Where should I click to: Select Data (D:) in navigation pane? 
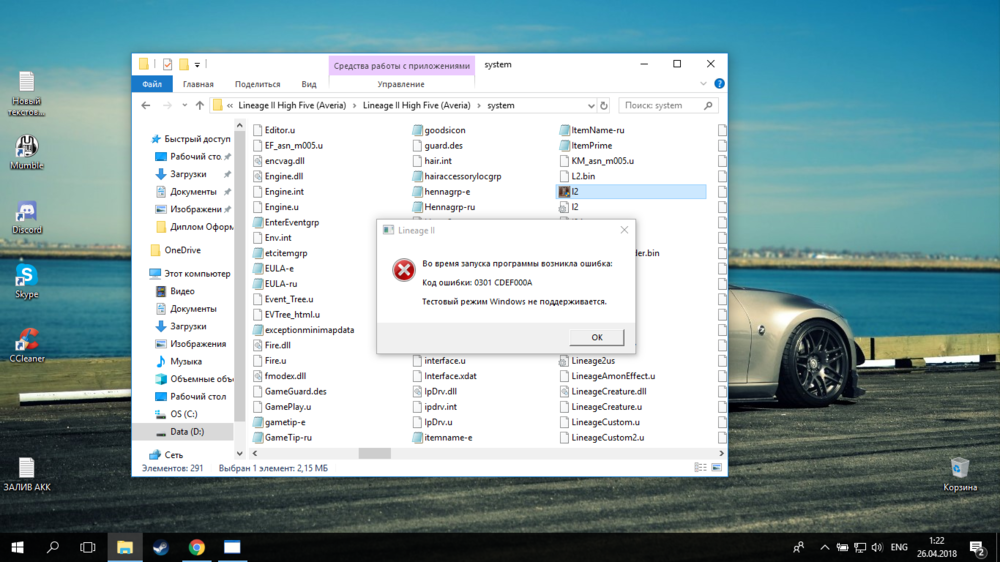(186, 432)
